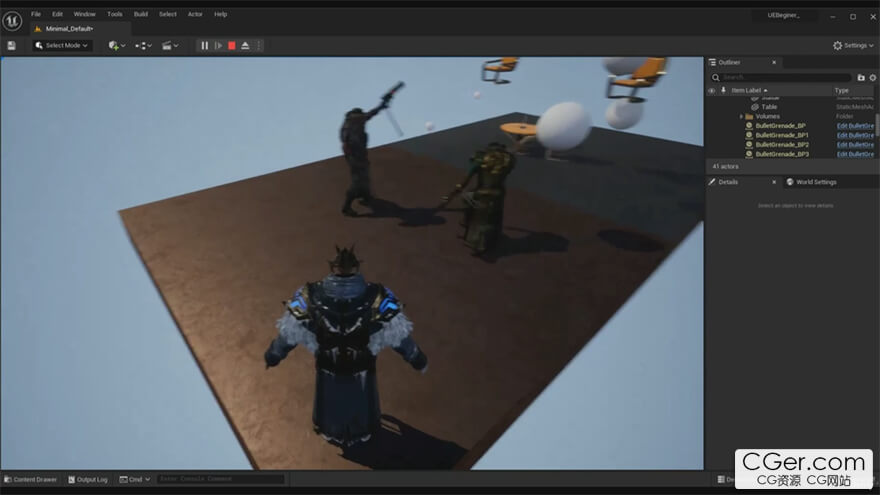Click the magnifier icon in the Outliner search
The height and width of the screenshot is (495, 880).
tap(716, 77)
